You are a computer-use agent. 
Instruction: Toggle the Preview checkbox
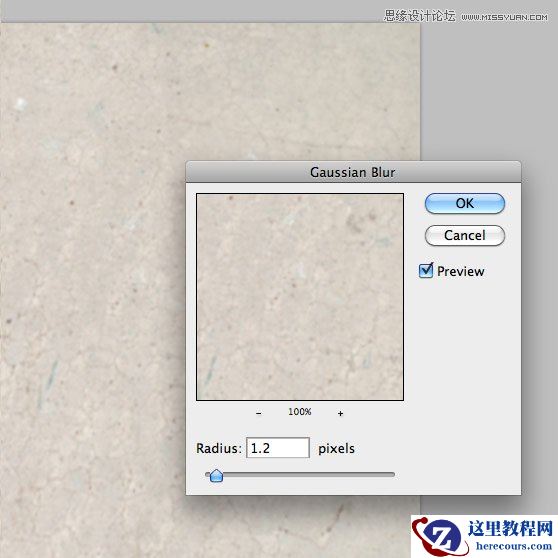click(x=426, y=271)
